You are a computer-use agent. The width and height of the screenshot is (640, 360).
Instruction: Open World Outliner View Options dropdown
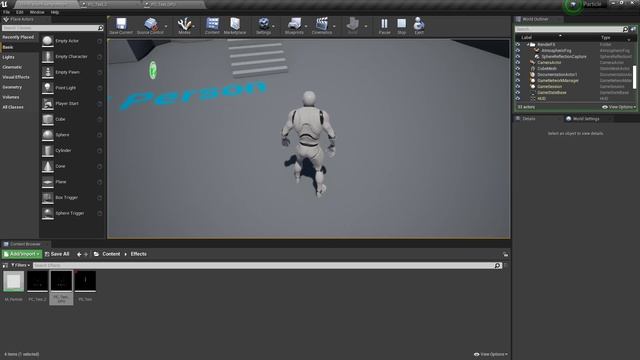pos(619,107)
